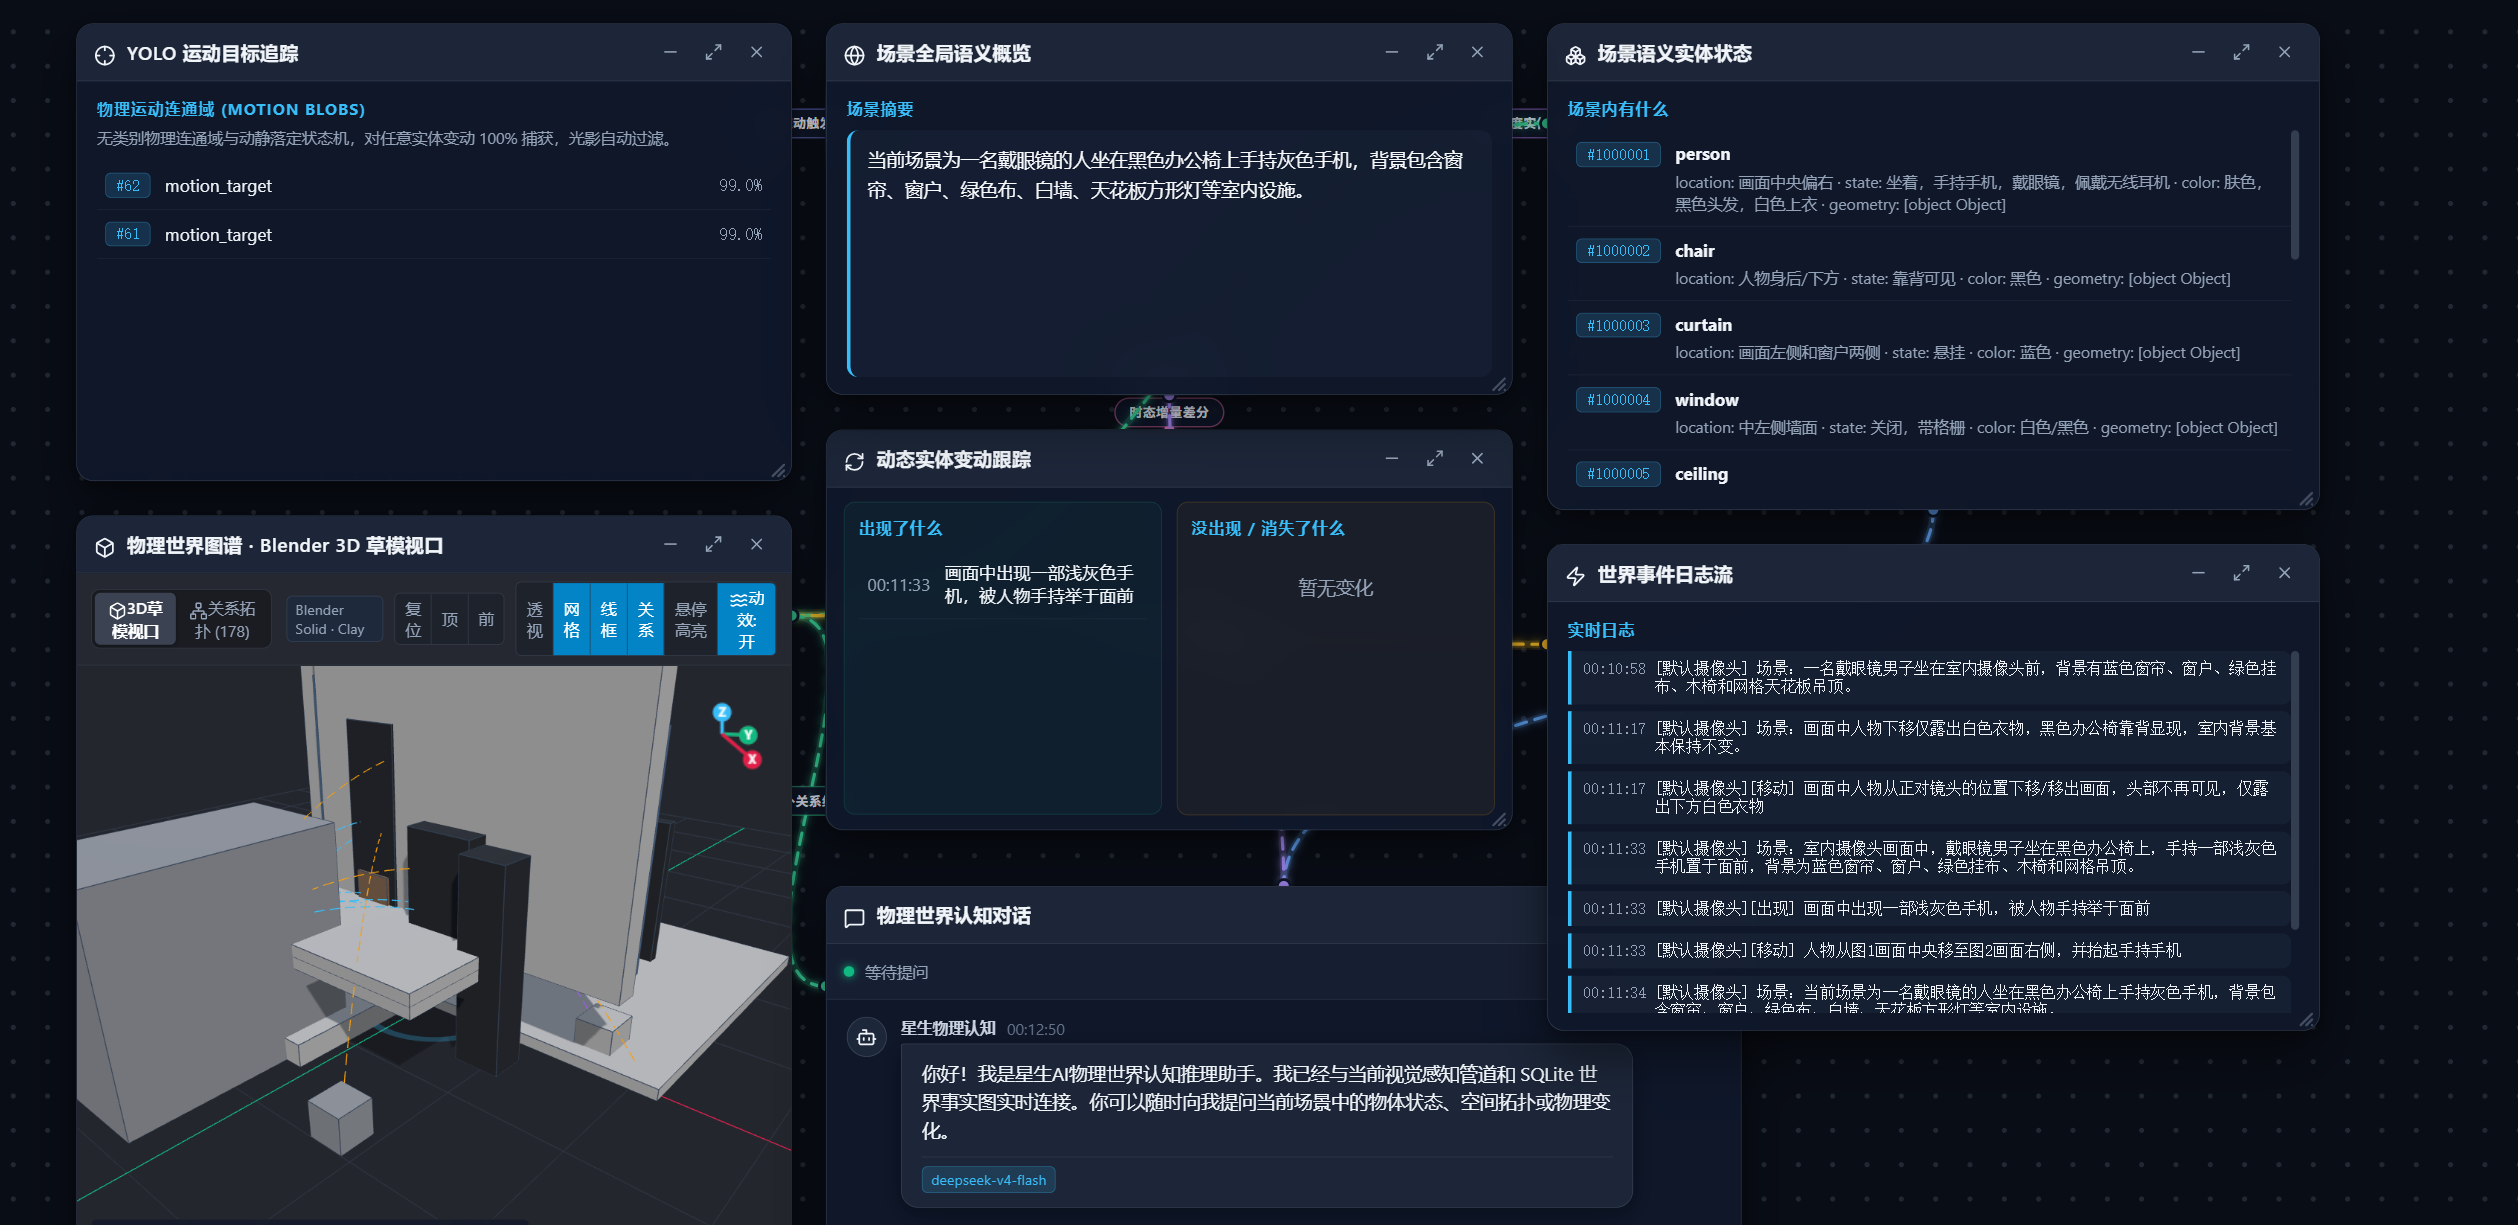Toggle the 动效: 开 animation effects switch
Image resolution: width=2518 pixels, height=1225 pixels.
pyautogui.click(x=746, y=620)
